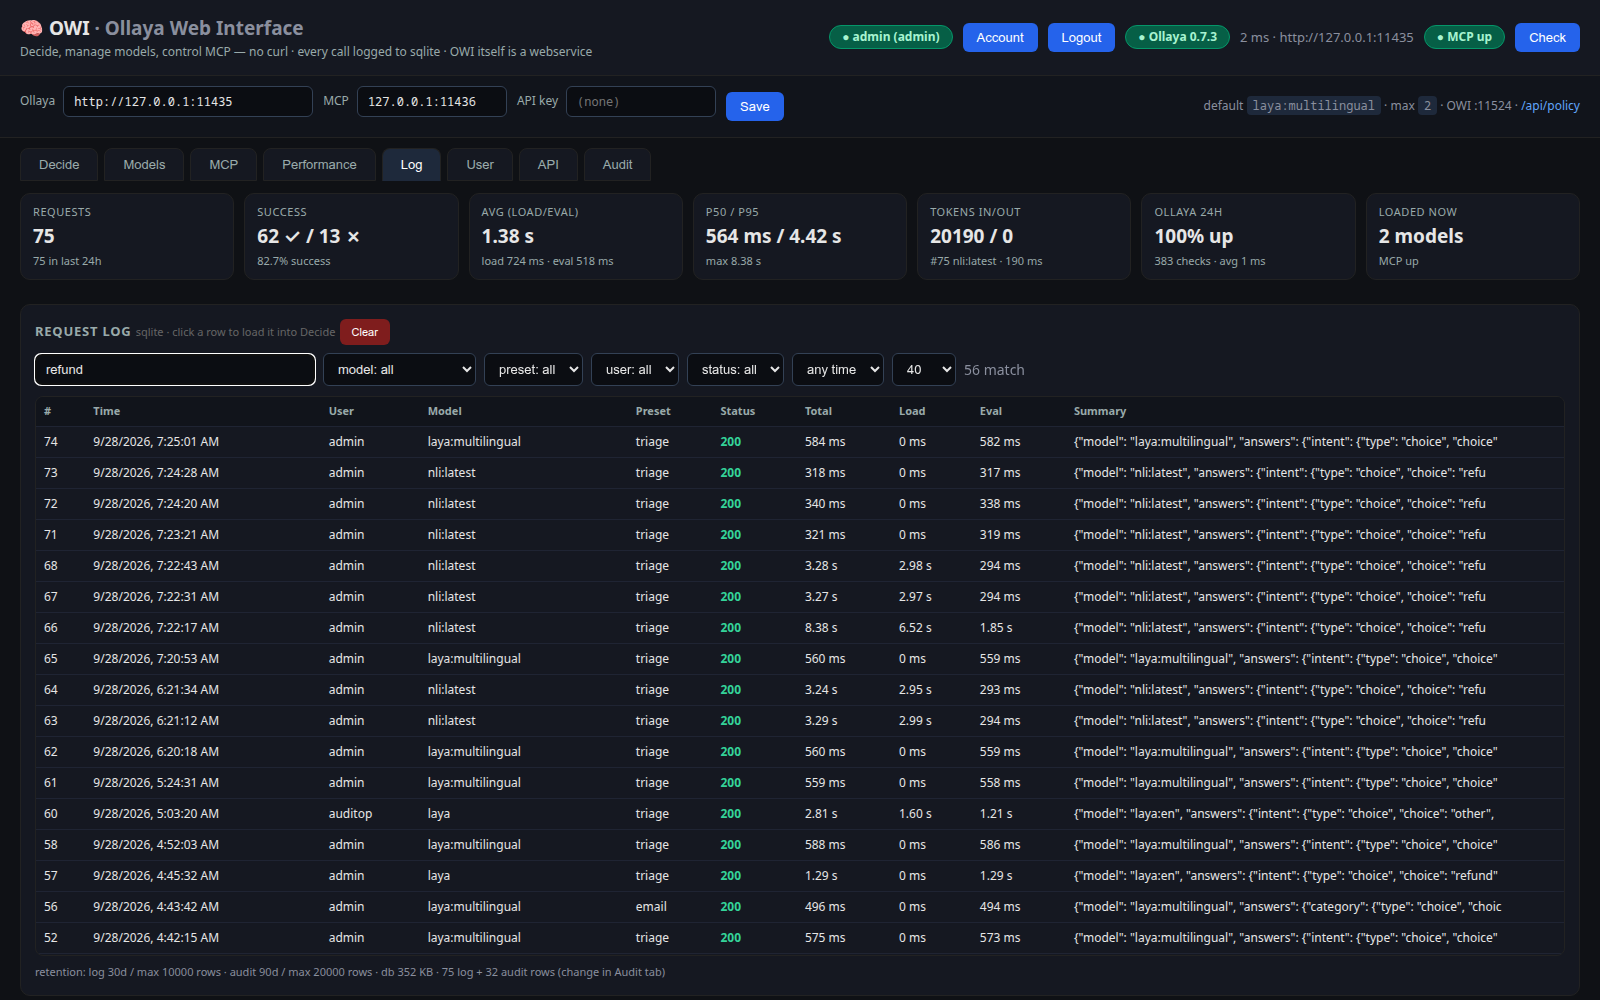Click the admin (admin) status badge
This screenshot has width=1600, height=1000.
[891, 37]
